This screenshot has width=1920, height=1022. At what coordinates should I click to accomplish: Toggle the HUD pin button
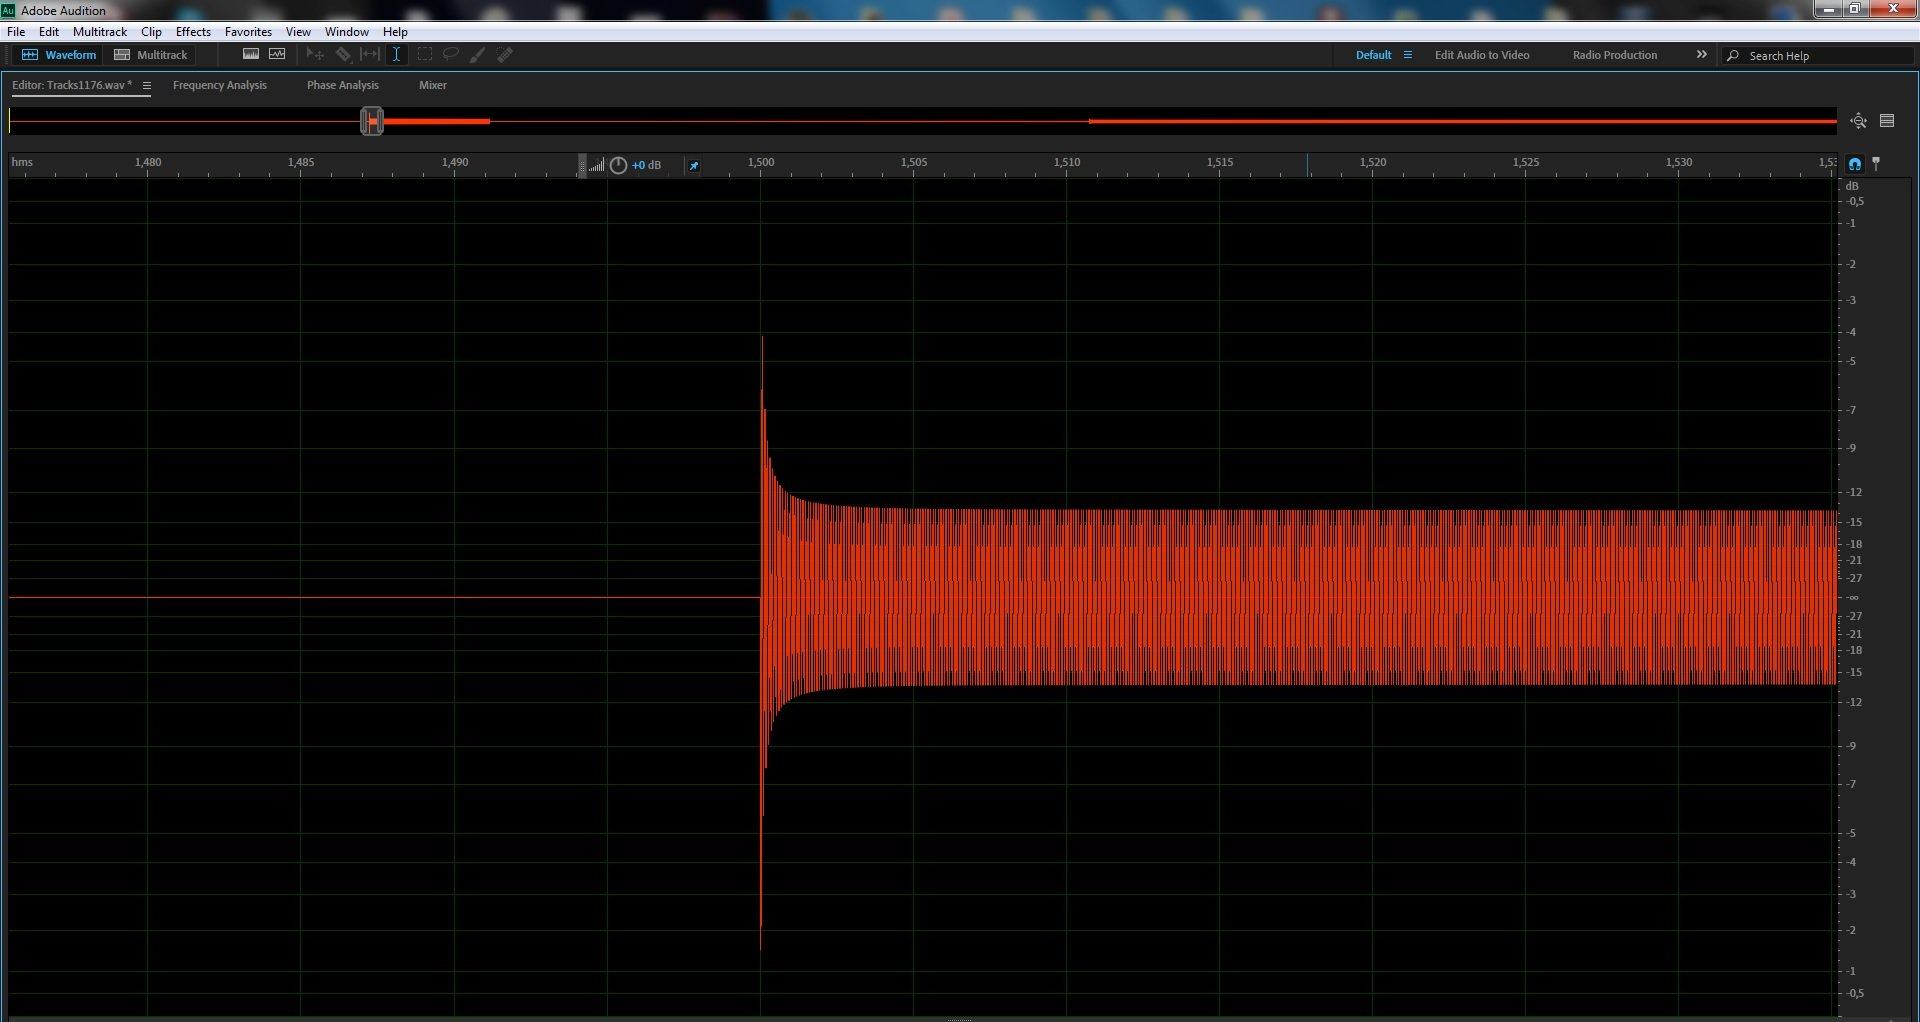(x=694, y=165)
